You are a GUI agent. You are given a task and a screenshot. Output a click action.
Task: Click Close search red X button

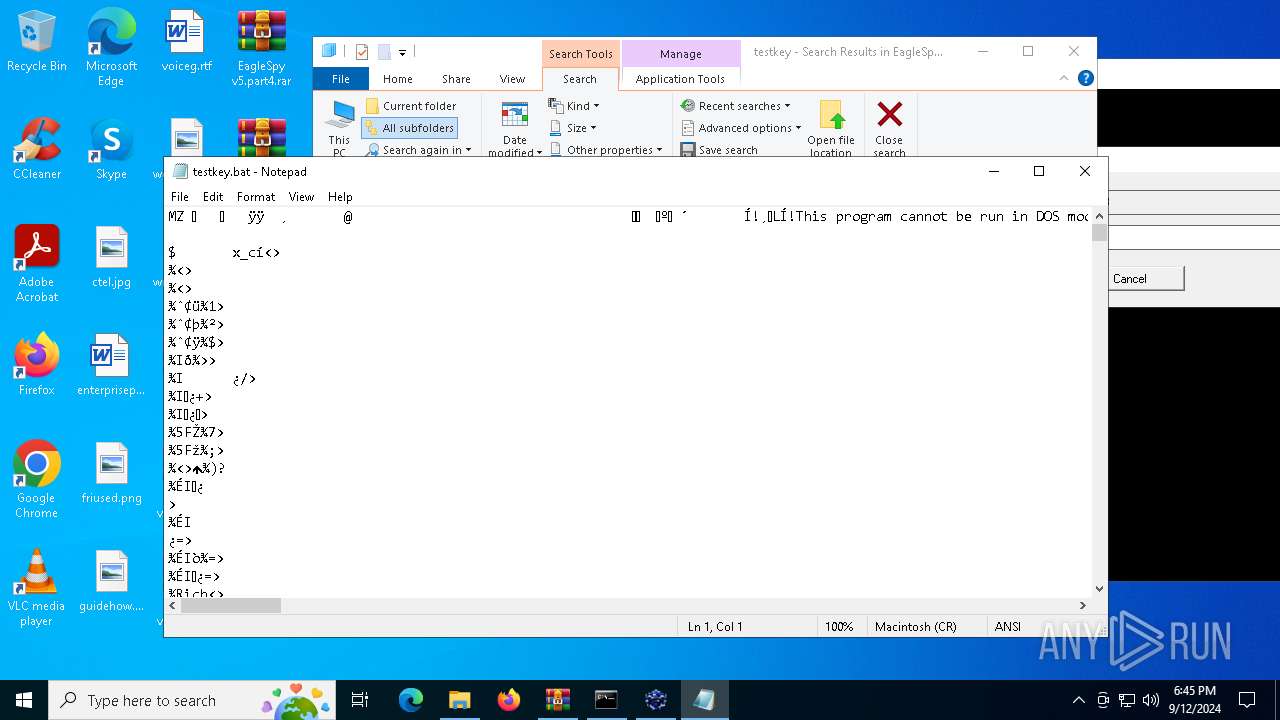pyautogui.click(x=889, y=128)
